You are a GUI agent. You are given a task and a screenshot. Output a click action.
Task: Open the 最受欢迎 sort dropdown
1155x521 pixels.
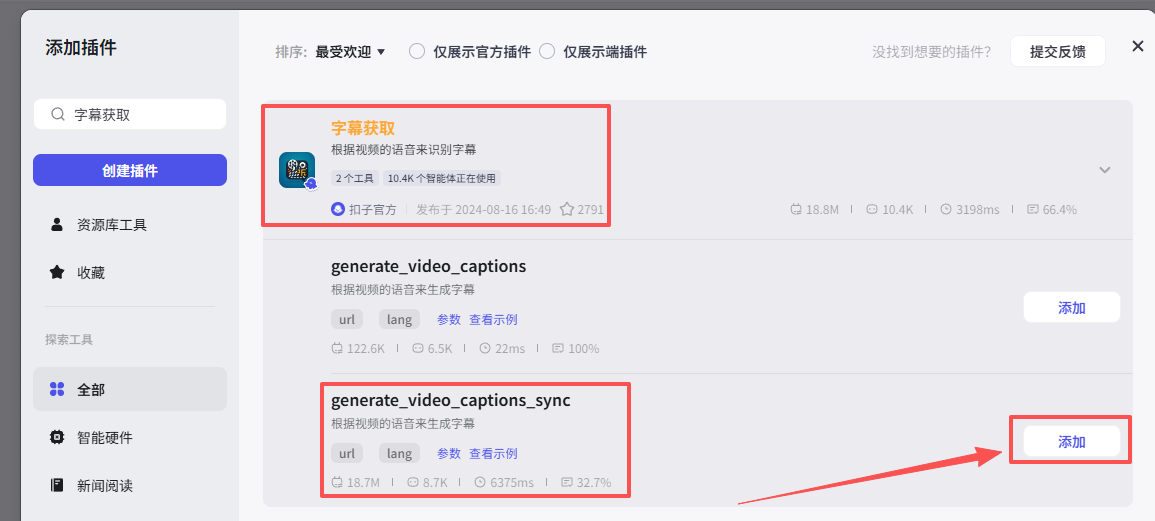[350, 52]
